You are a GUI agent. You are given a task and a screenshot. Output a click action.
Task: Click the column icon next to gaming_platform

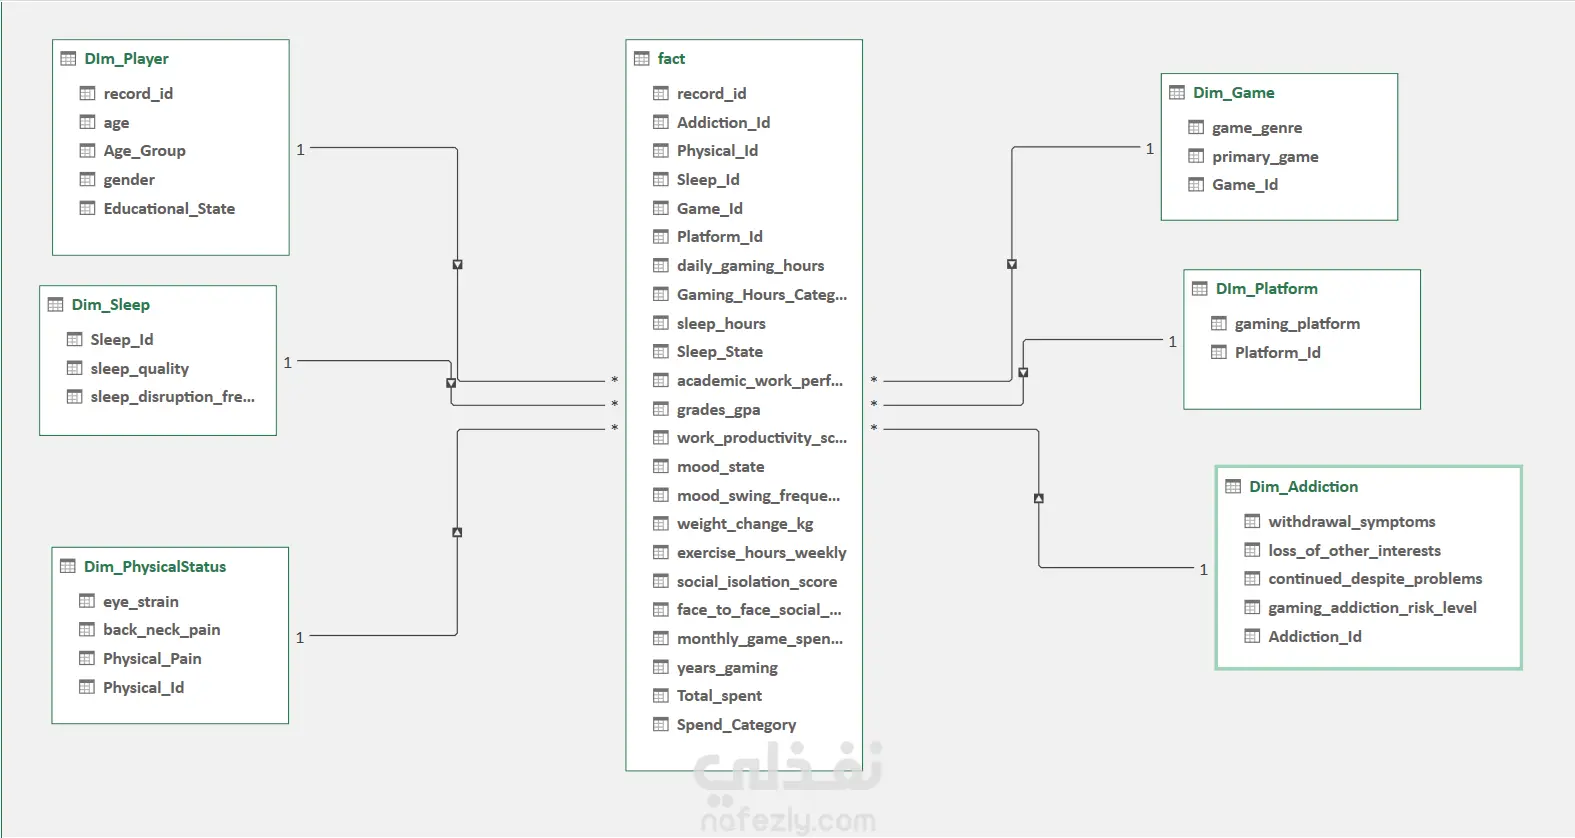coord(1219,324)
